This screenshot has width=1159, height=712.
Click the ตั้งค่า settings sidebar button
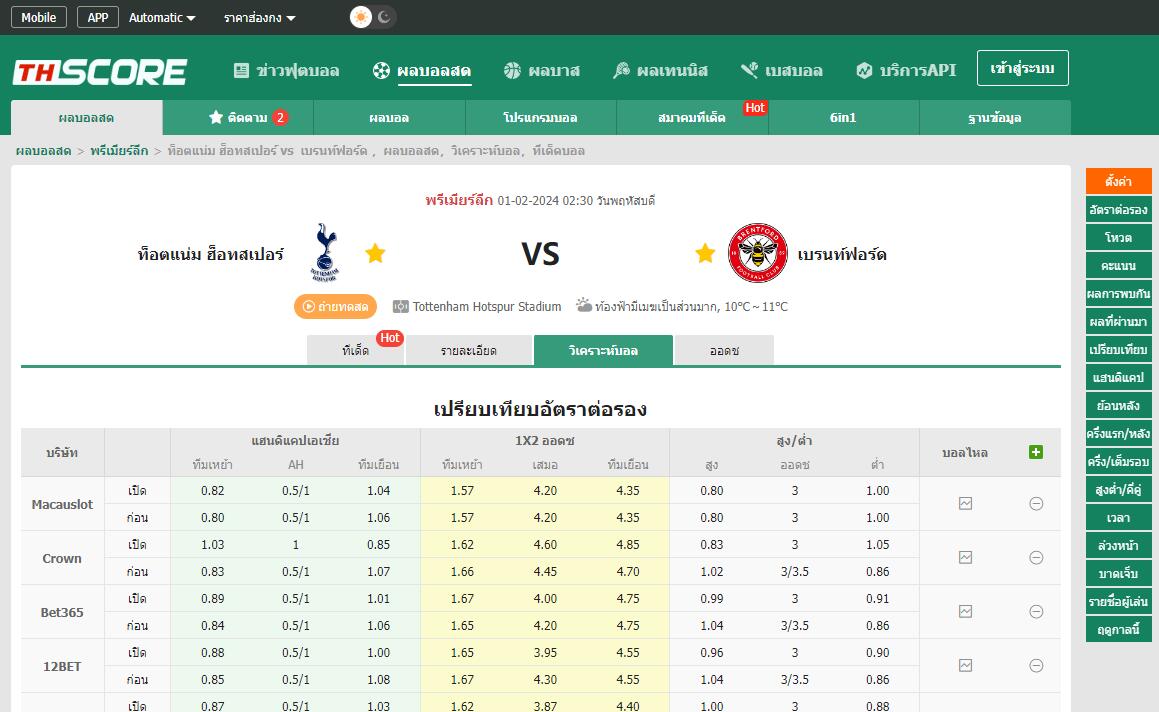(1118, 181)
